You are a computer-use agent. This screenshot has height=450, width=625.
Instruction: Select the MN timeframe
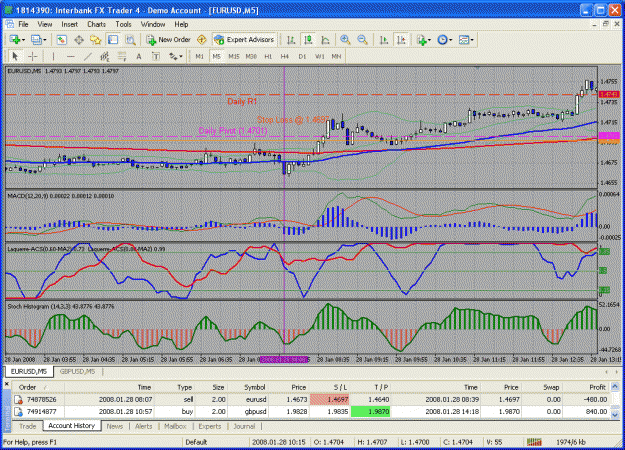(336, 57)
